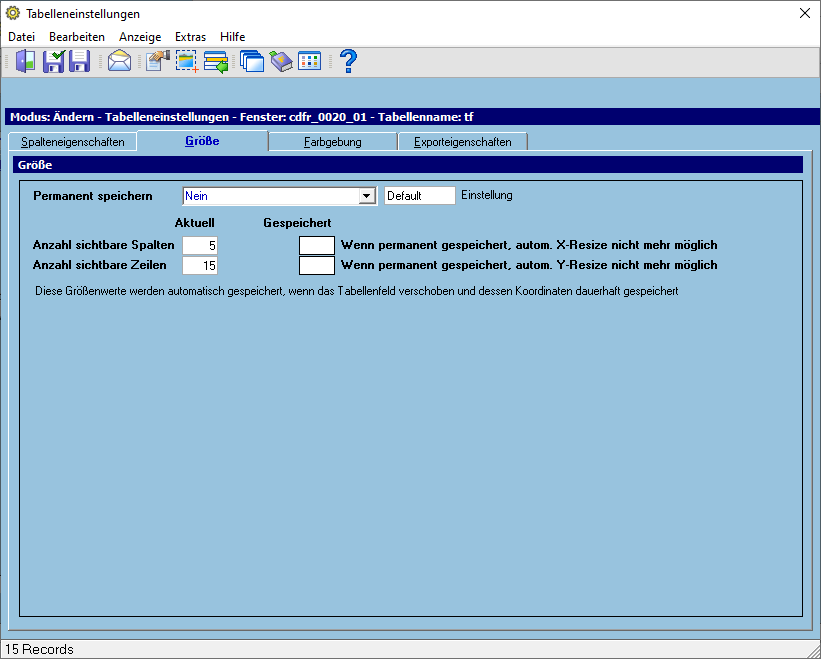This screenshot has height=659, width=821.
Task: Open the Nein combo box field
Action: (280, 196)
